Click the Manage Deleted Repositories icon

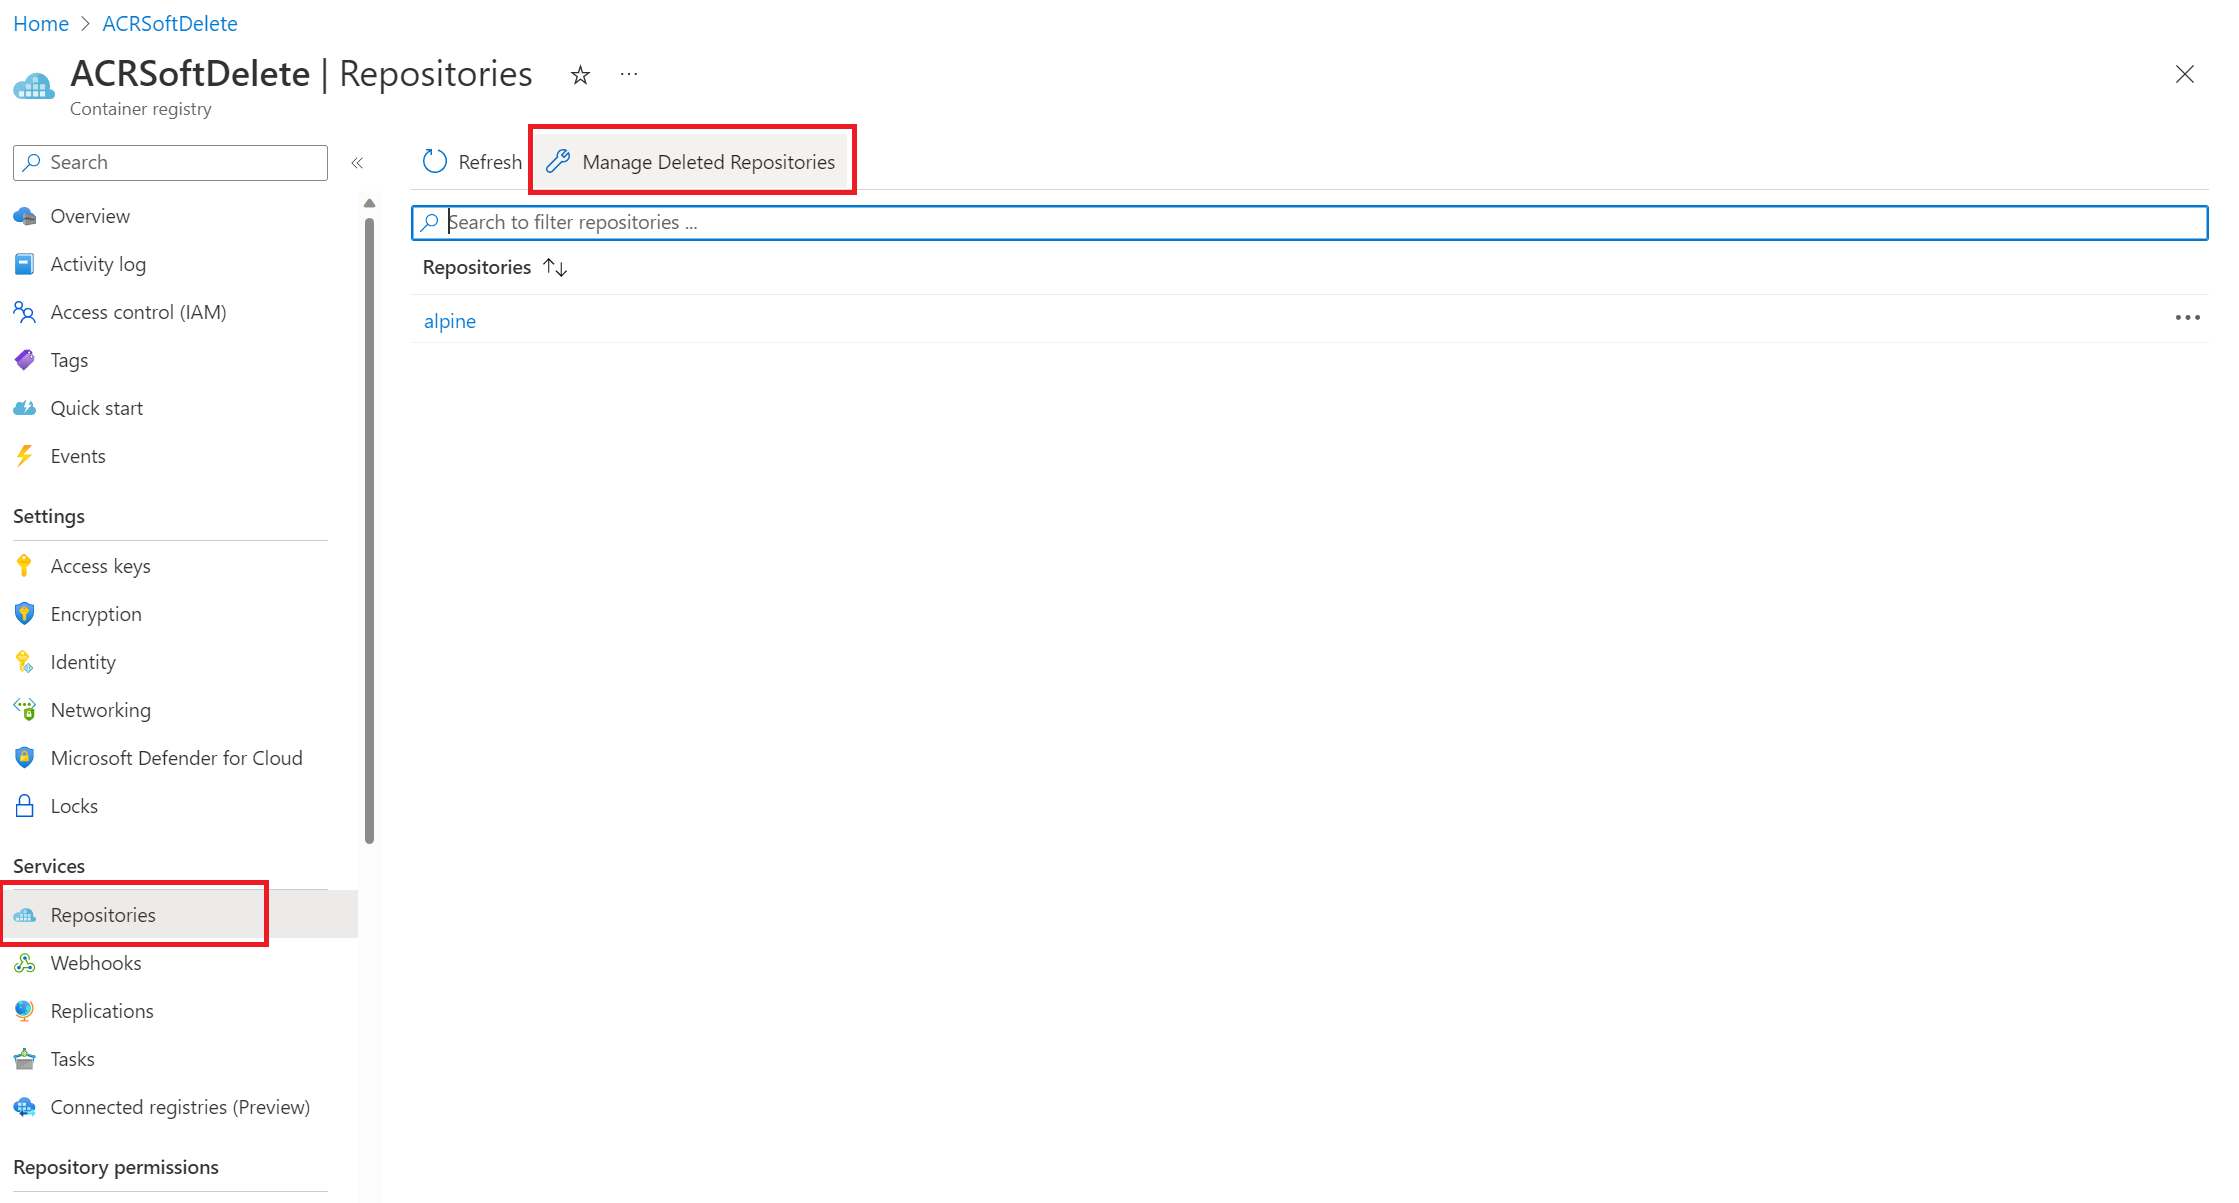558,160
